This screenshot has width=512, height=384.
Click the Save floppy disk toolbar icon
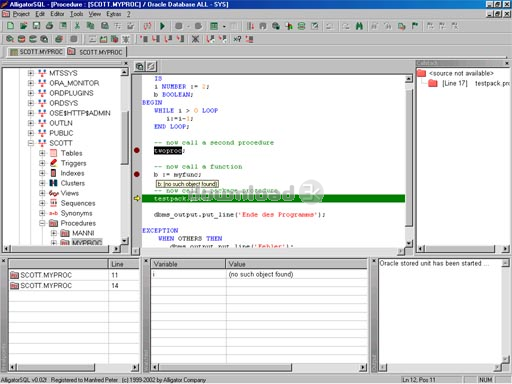click(36, 26)
